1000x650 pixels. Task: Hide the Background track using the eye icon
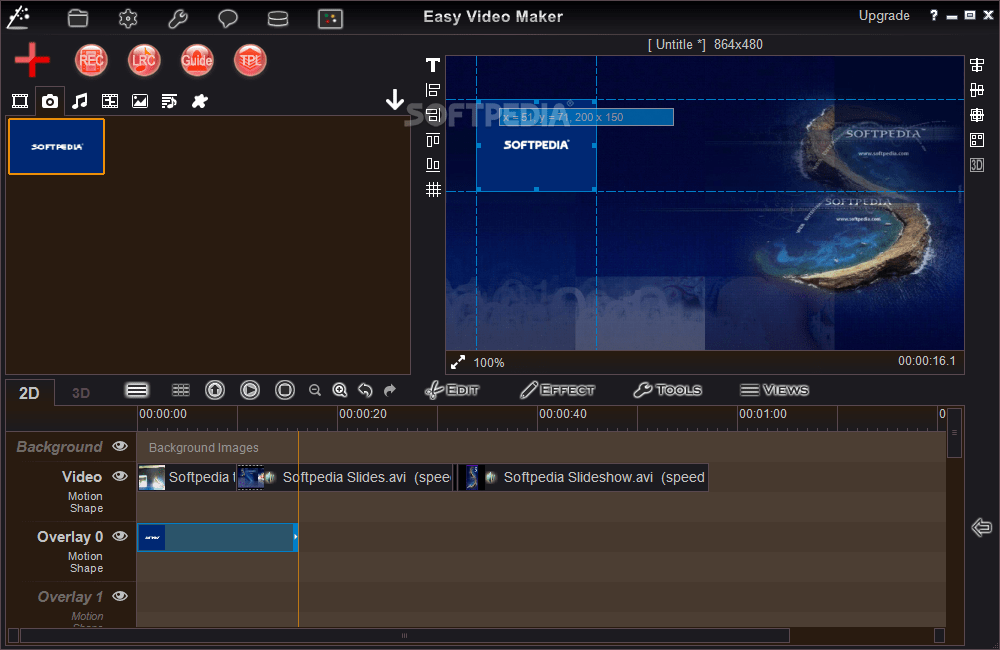[x=119, y=446]
